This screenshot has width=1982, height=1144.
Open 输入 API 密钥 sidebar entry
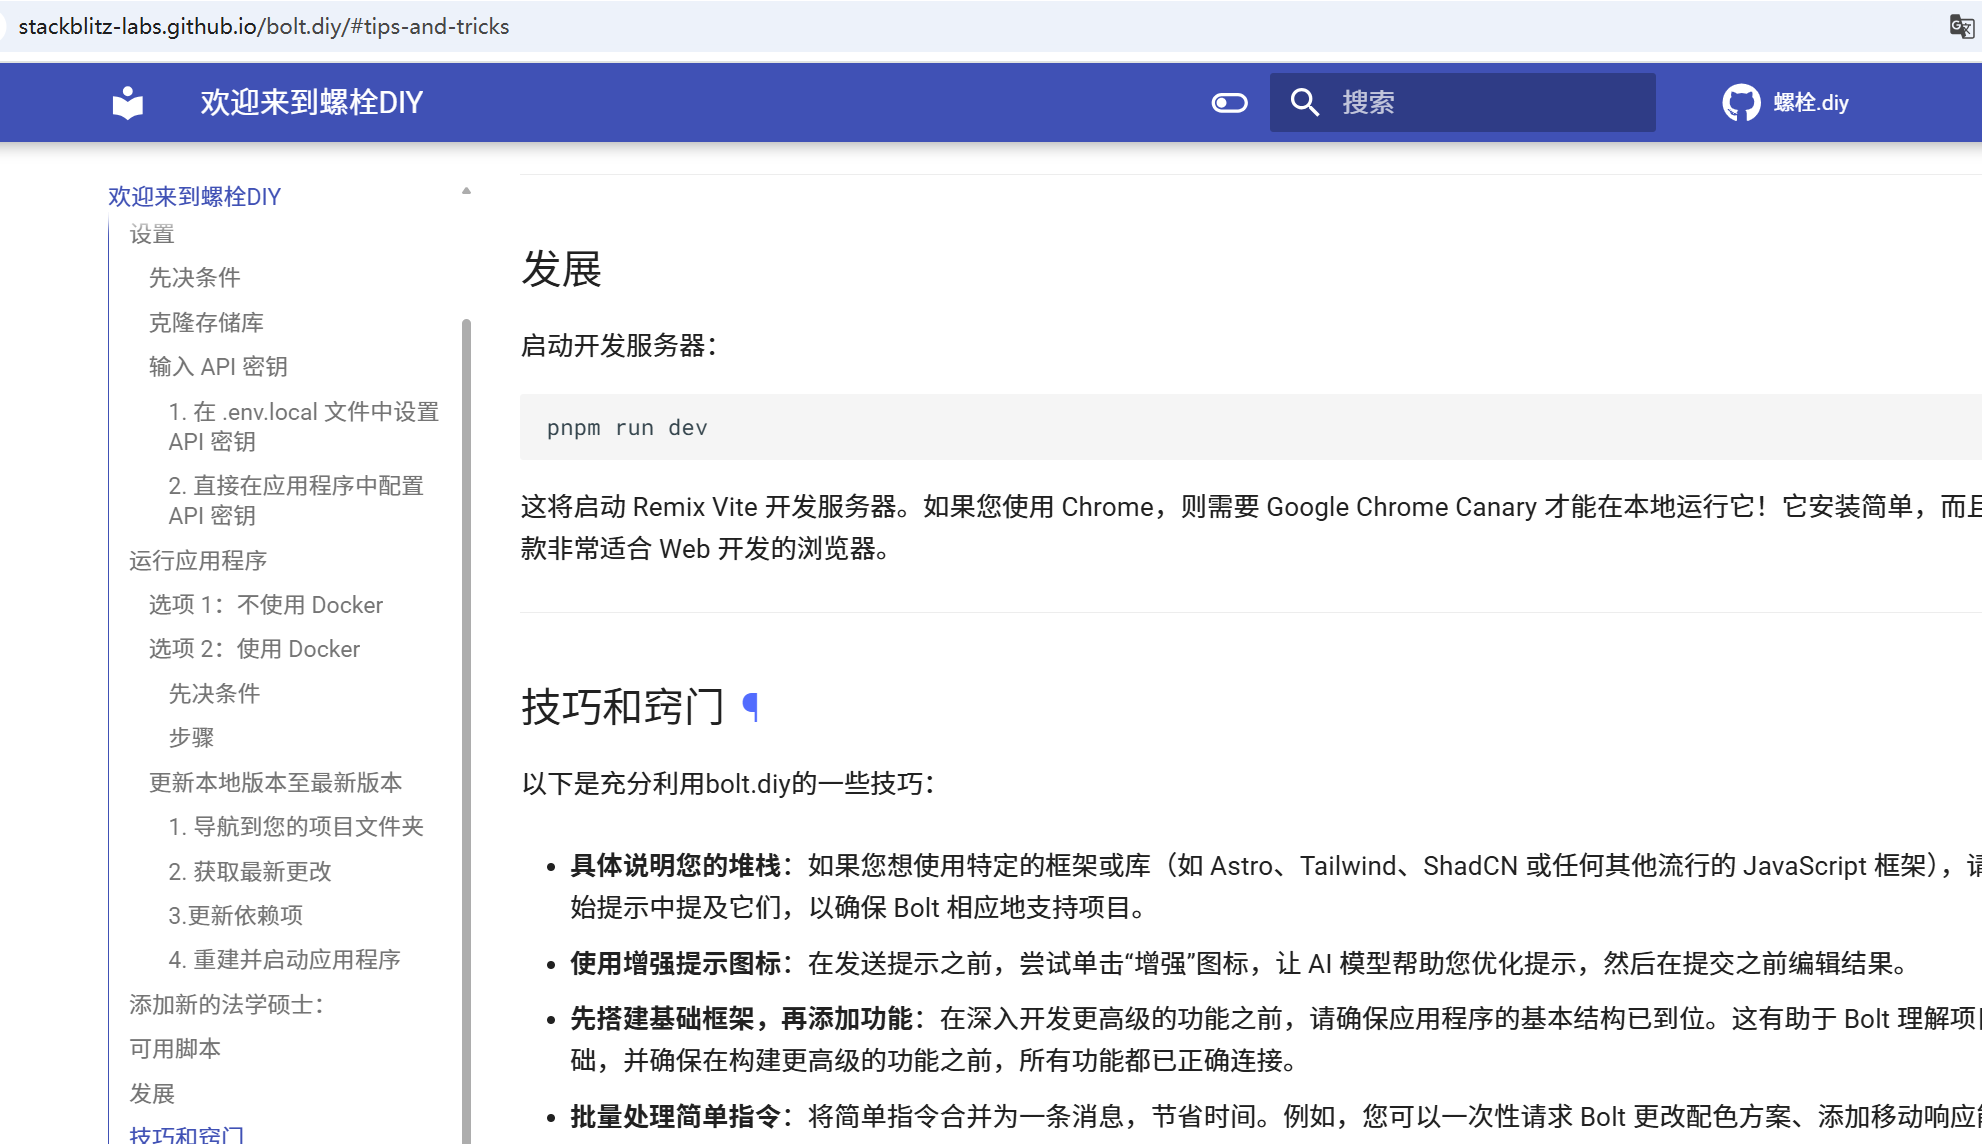coord(218,366)
